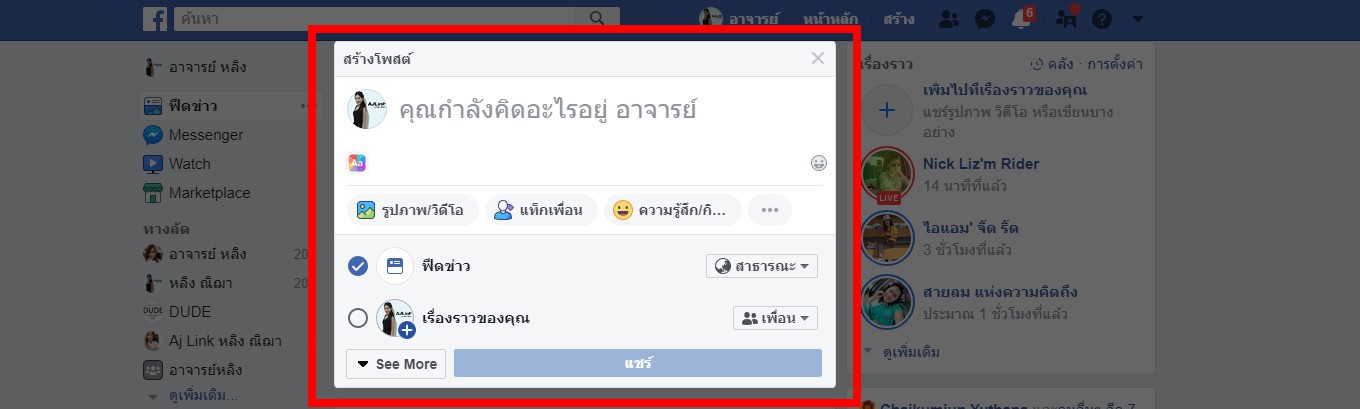1360x409 pixels.
Task: Open the help question mark icon
Action: coord(1101,19)
